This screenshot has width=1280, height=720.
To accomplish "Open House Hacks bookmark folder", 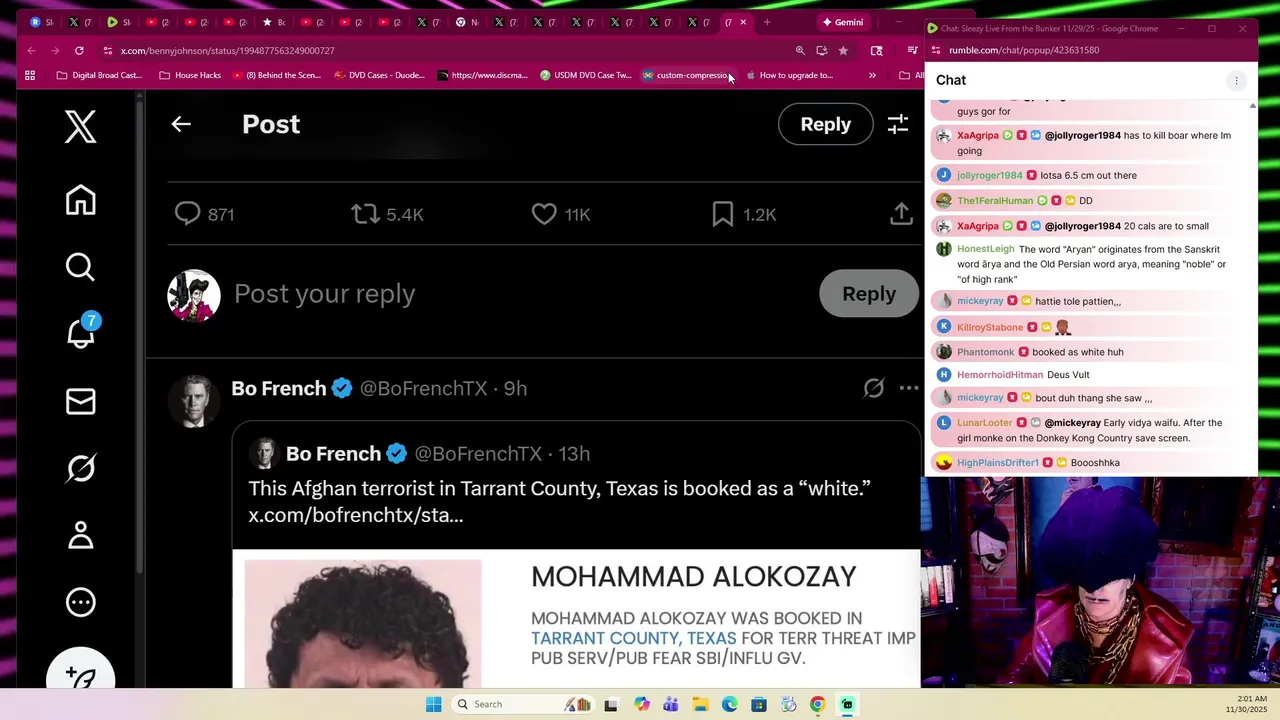I will point(190,75).
